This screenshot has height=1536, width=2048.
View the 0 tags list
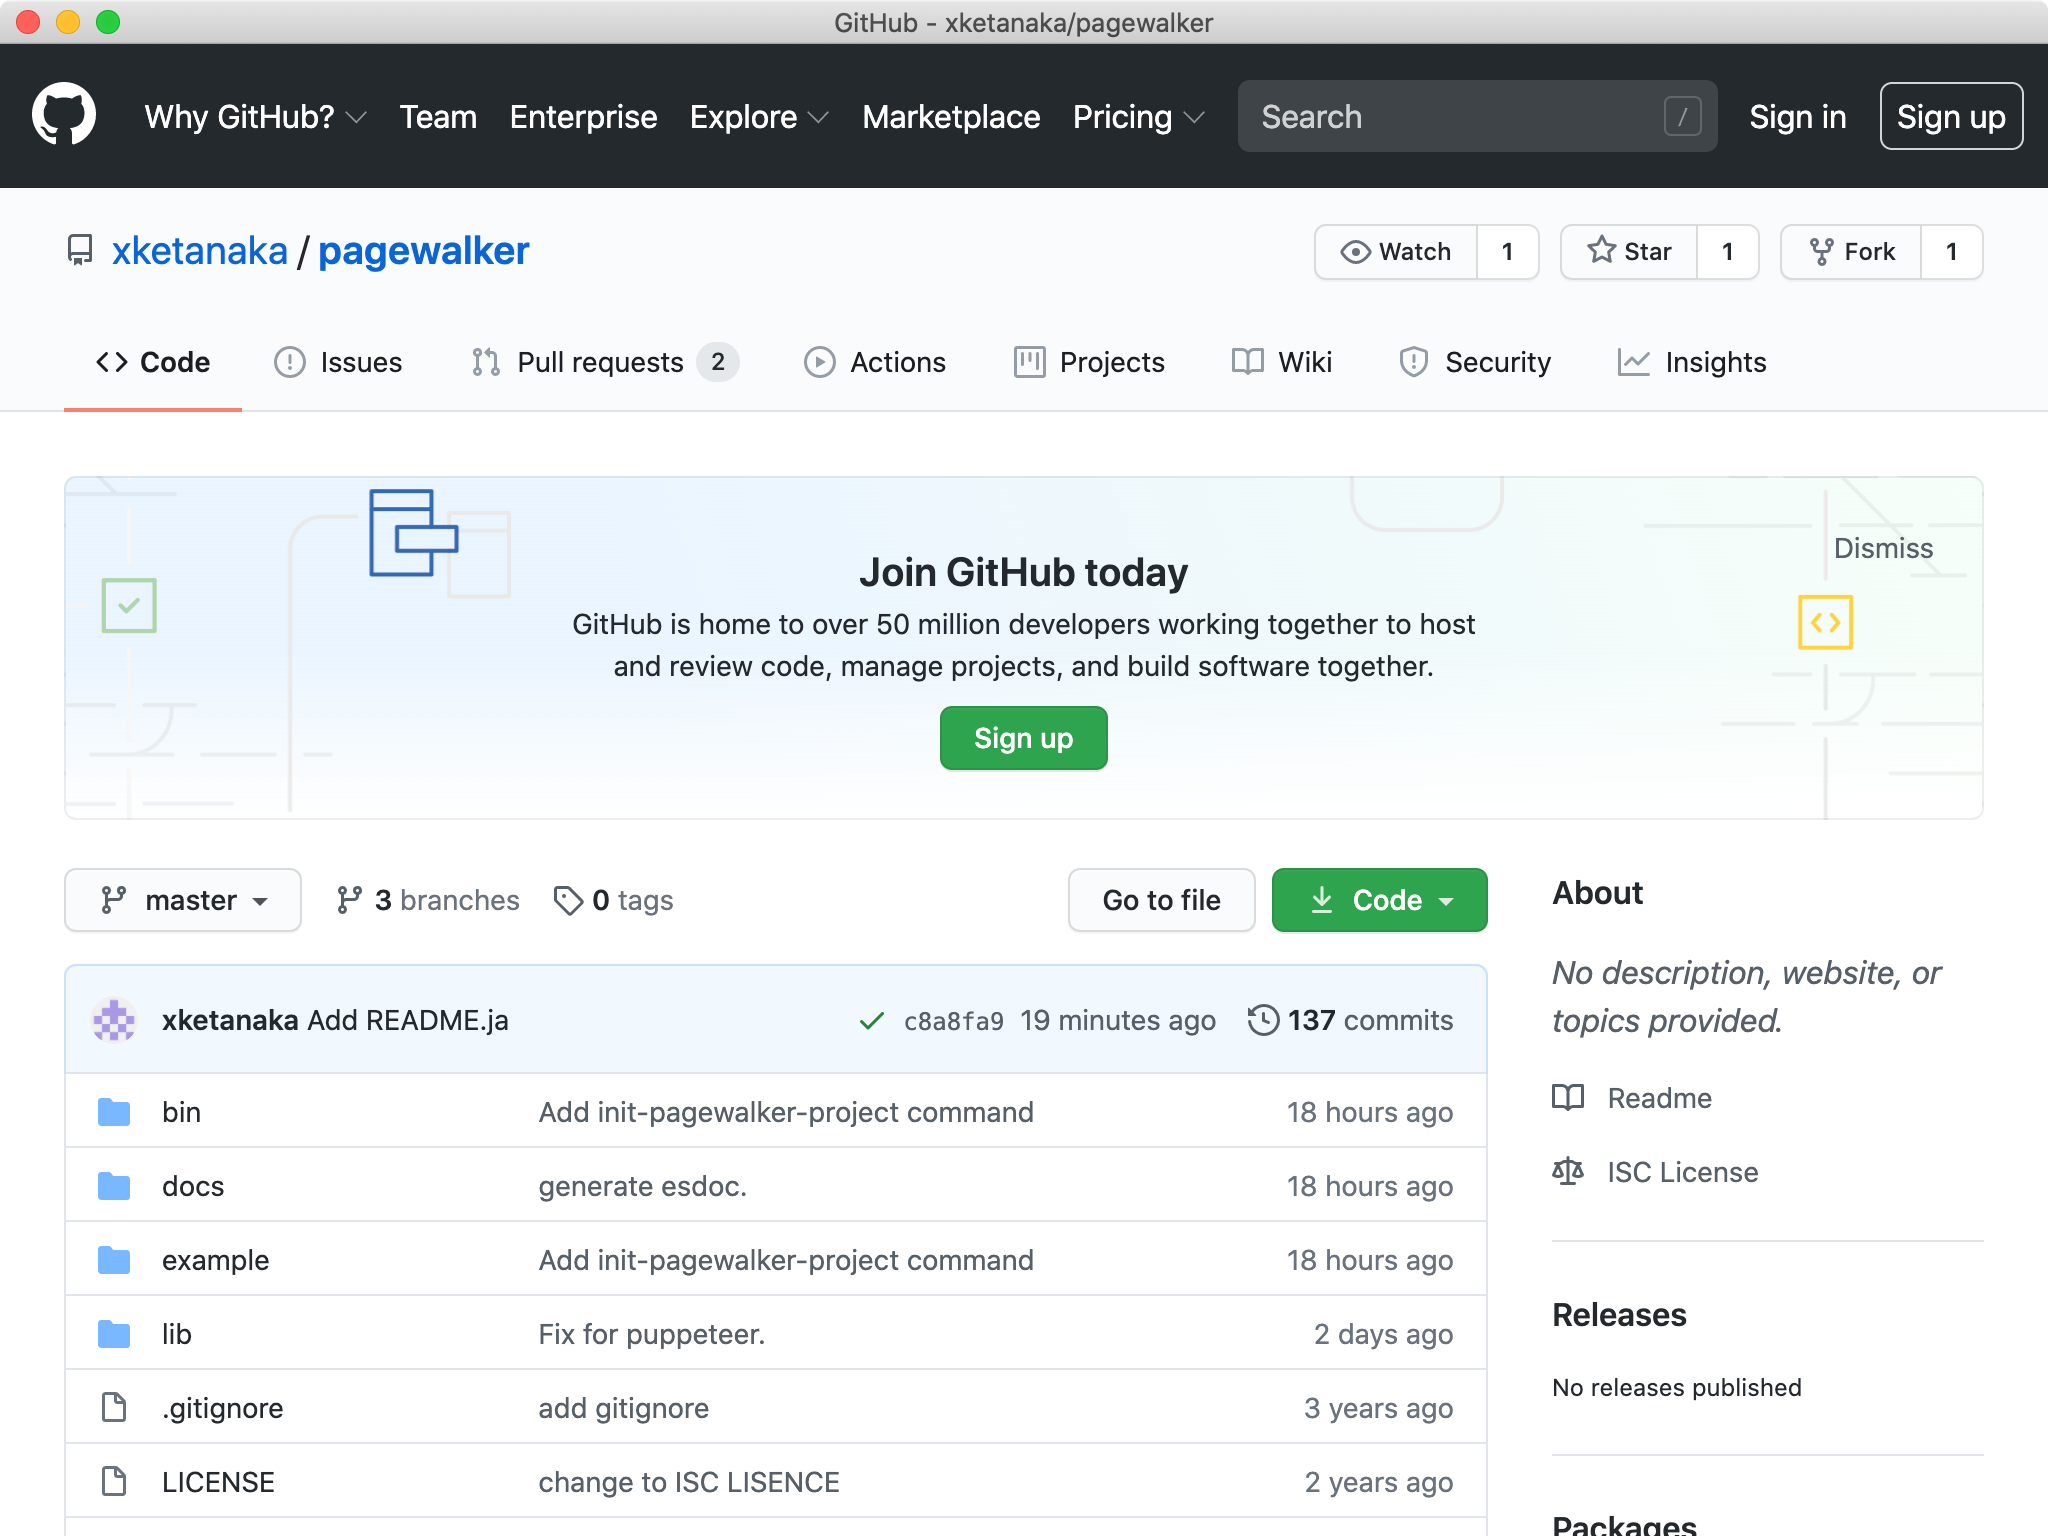coord(613,900)
